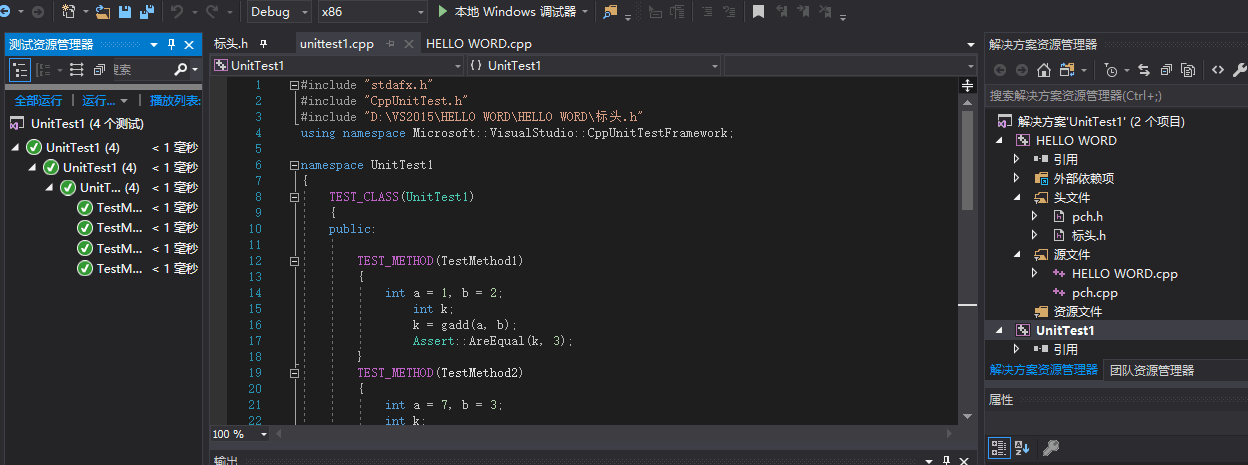Pin the unittest1.cpp tab

click(390, 44)
